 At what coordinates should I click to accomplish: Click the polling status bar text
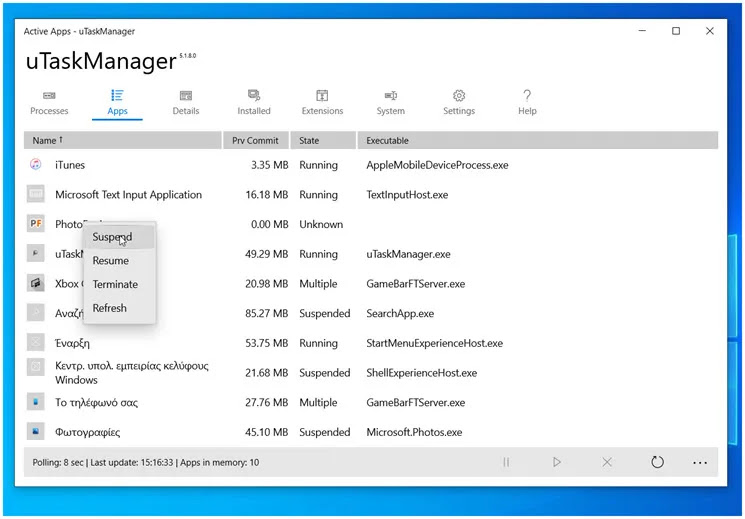click(145, 462)
